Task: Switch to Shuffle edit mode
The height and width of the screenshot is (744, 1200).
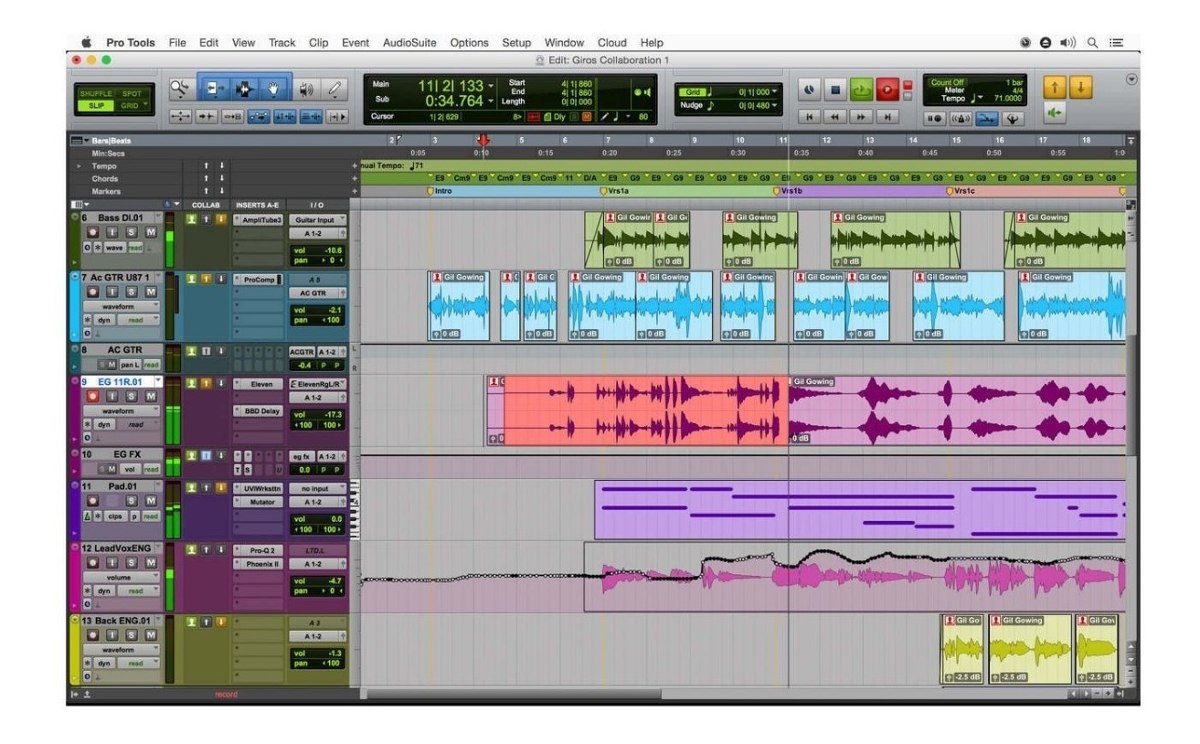Action: tap(98, 92)
